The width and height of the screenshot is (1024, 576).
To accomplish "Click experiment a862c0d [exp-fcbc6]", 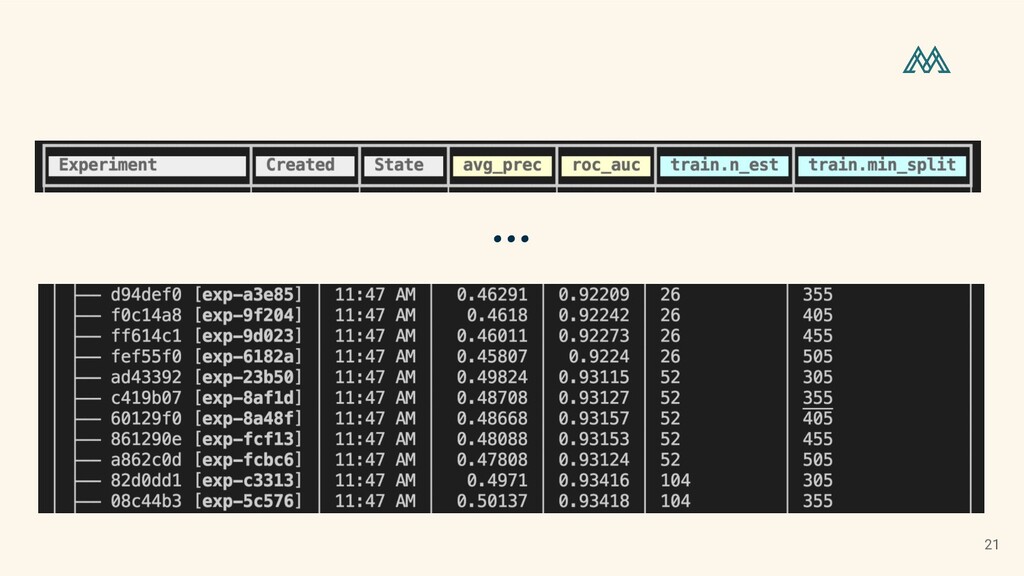I will coord(206,460).
